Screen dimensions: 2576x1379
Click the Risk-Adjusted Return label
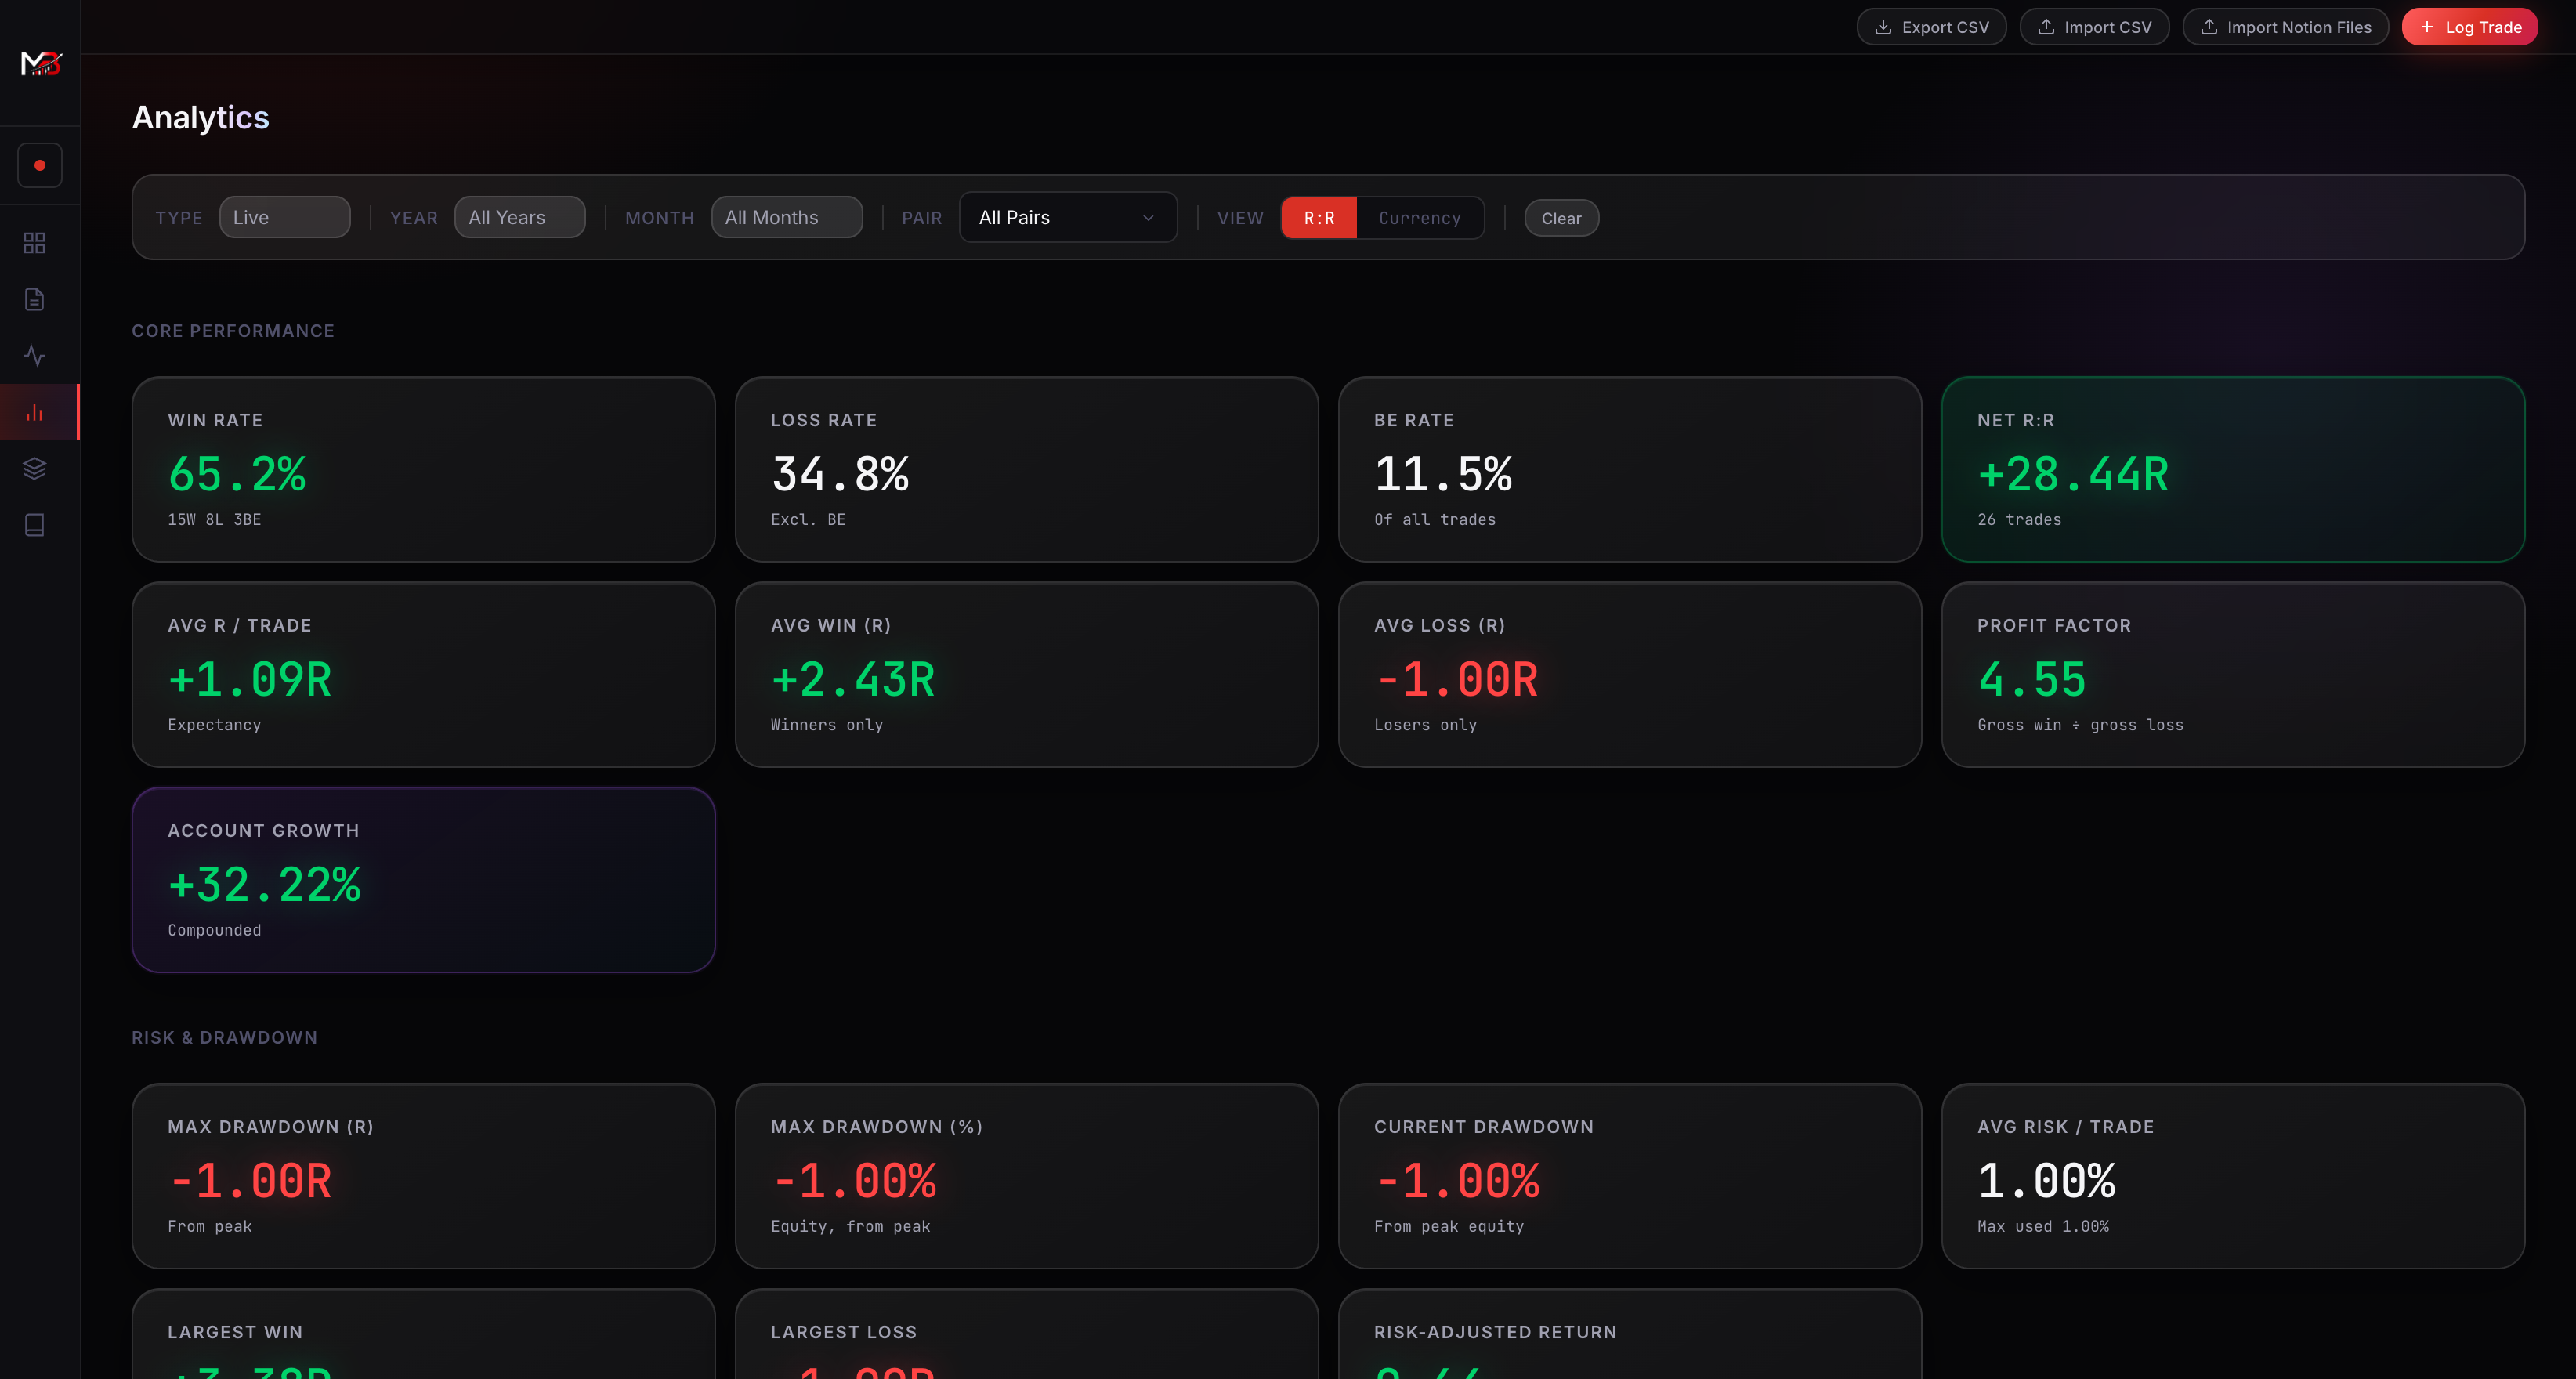pyautogui.click(x=1495, y=1332)
